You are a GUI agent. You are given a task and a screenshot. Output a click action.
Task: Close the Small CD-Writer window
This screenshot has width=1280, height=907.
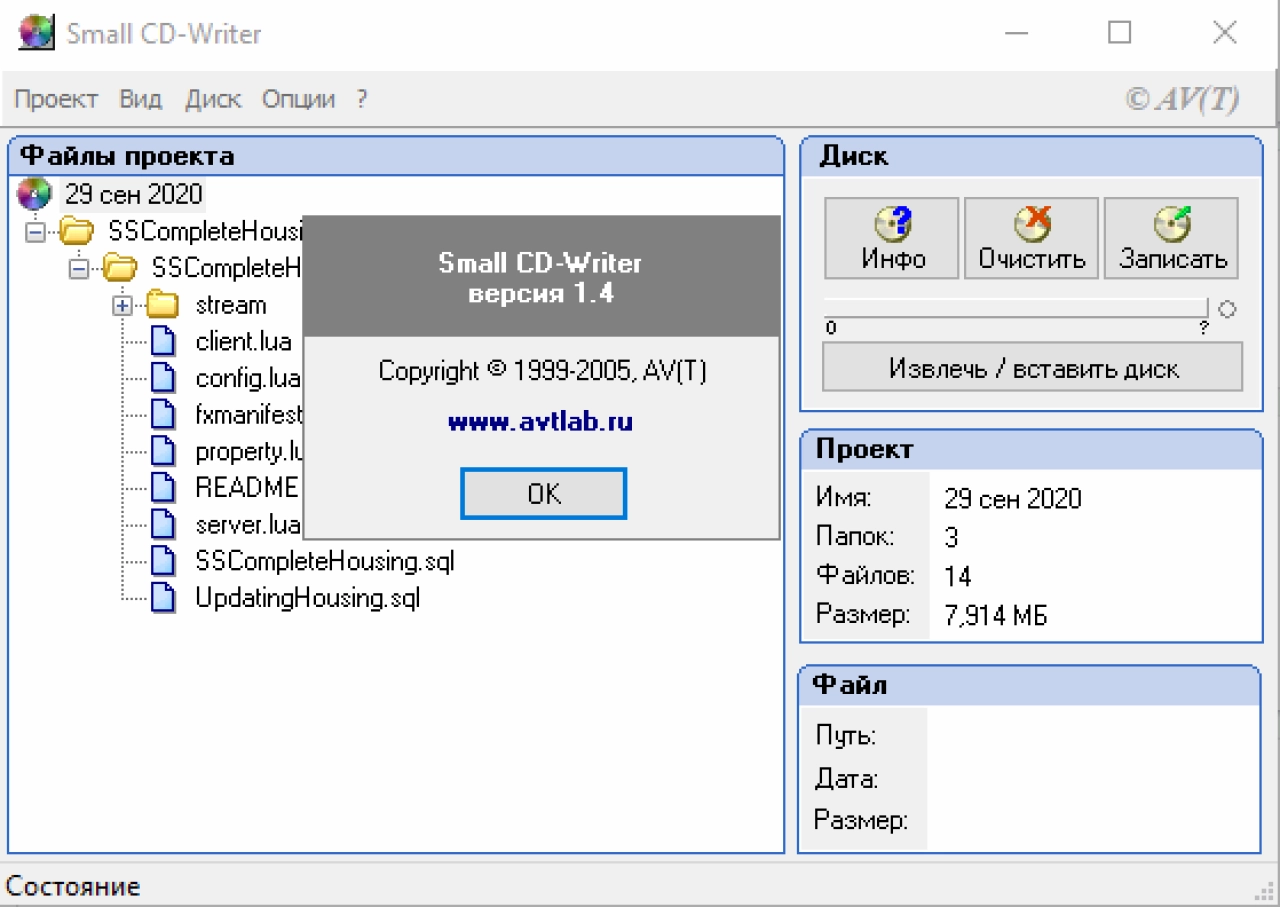click(x=1225, y=33)
